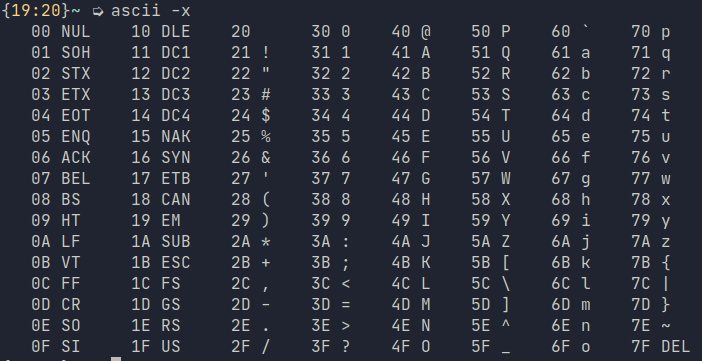Select the "21 !" entry
The width and height of the screenshot is (702, 361).
[x=251, y=52]
